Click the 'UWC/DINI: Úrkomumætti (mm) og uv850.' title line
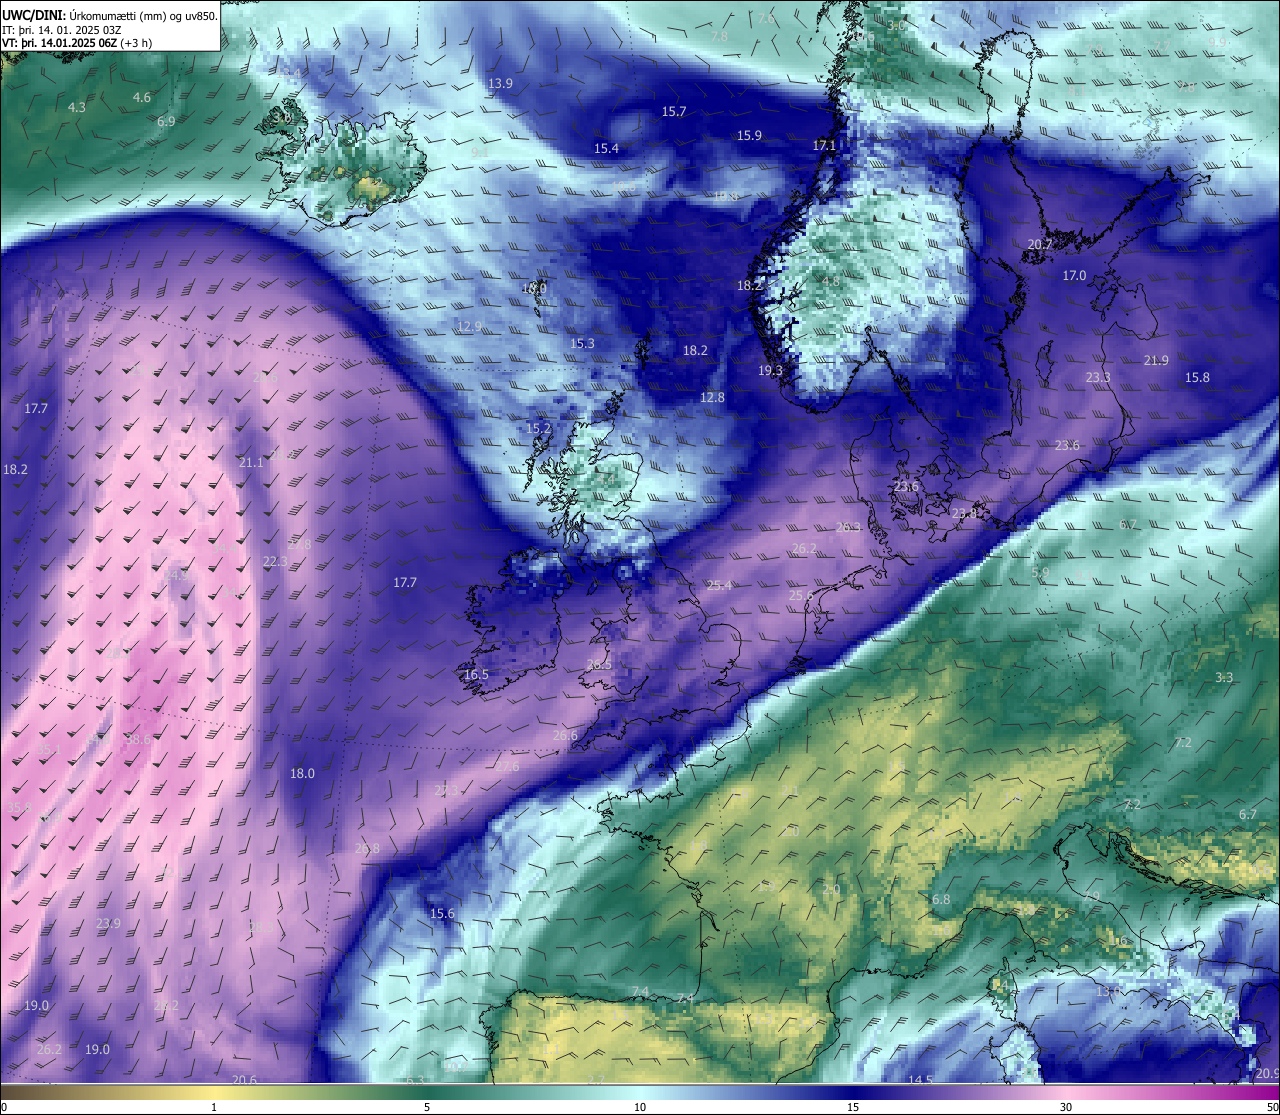This screenshot has height=1115, width=1280. point(110,15)
